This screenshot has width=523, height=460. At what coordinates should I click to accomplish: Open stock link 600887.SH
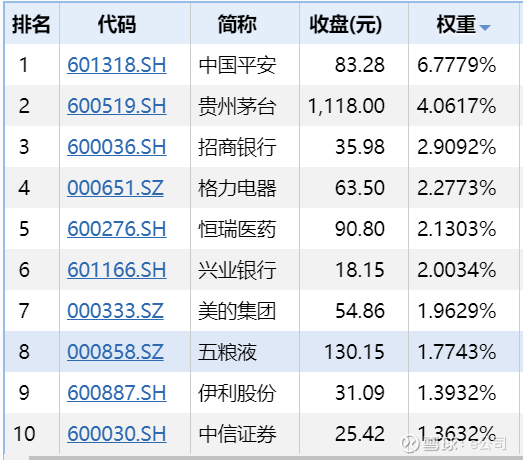tap(117, 393)
